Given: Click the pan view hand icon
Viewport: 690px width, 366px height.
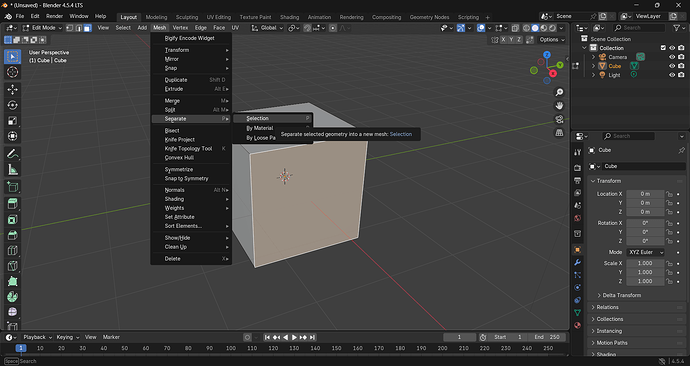Looking at the screenshot, I should tap(559, 106).
